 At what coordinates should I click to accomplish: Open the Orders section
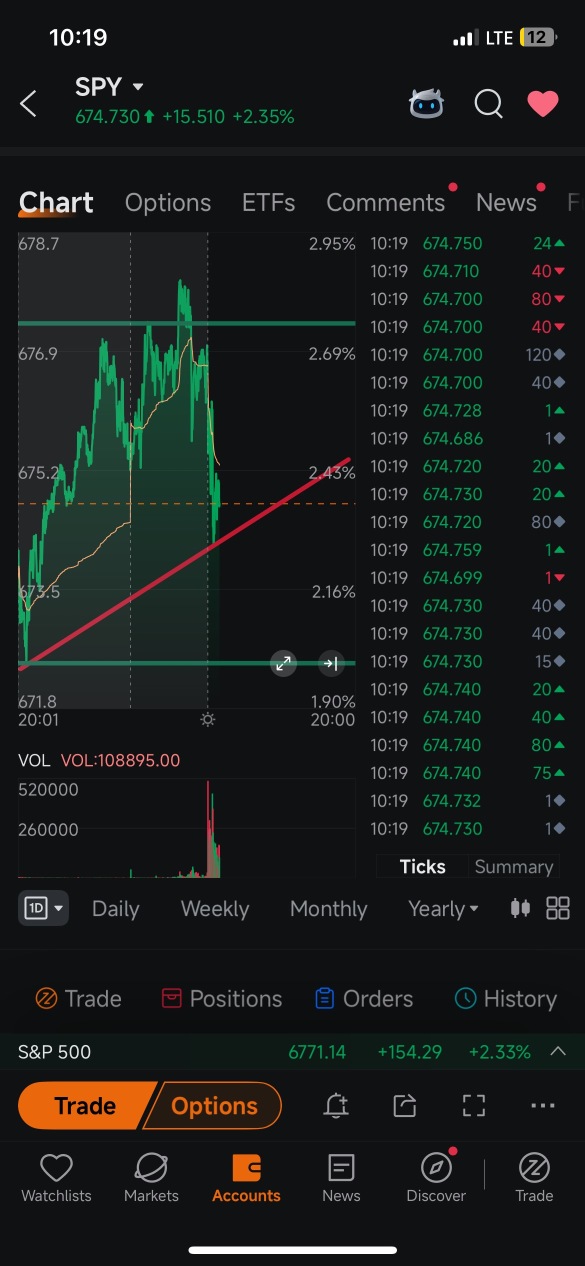click(364, 998)
